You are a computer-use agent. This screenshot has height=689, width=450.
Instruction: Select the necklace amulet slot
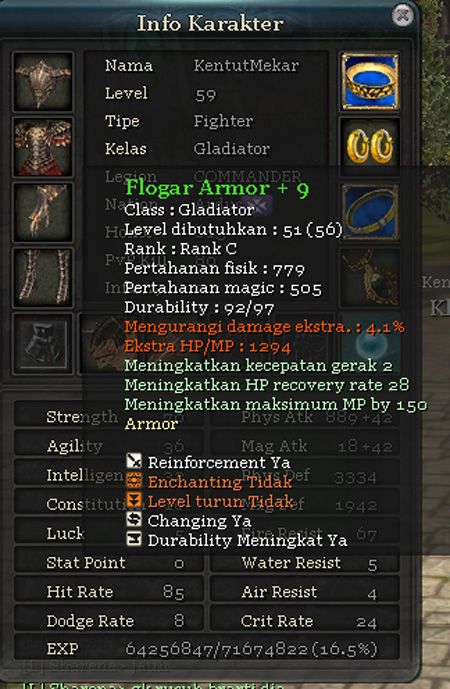[x=370, y=277]
